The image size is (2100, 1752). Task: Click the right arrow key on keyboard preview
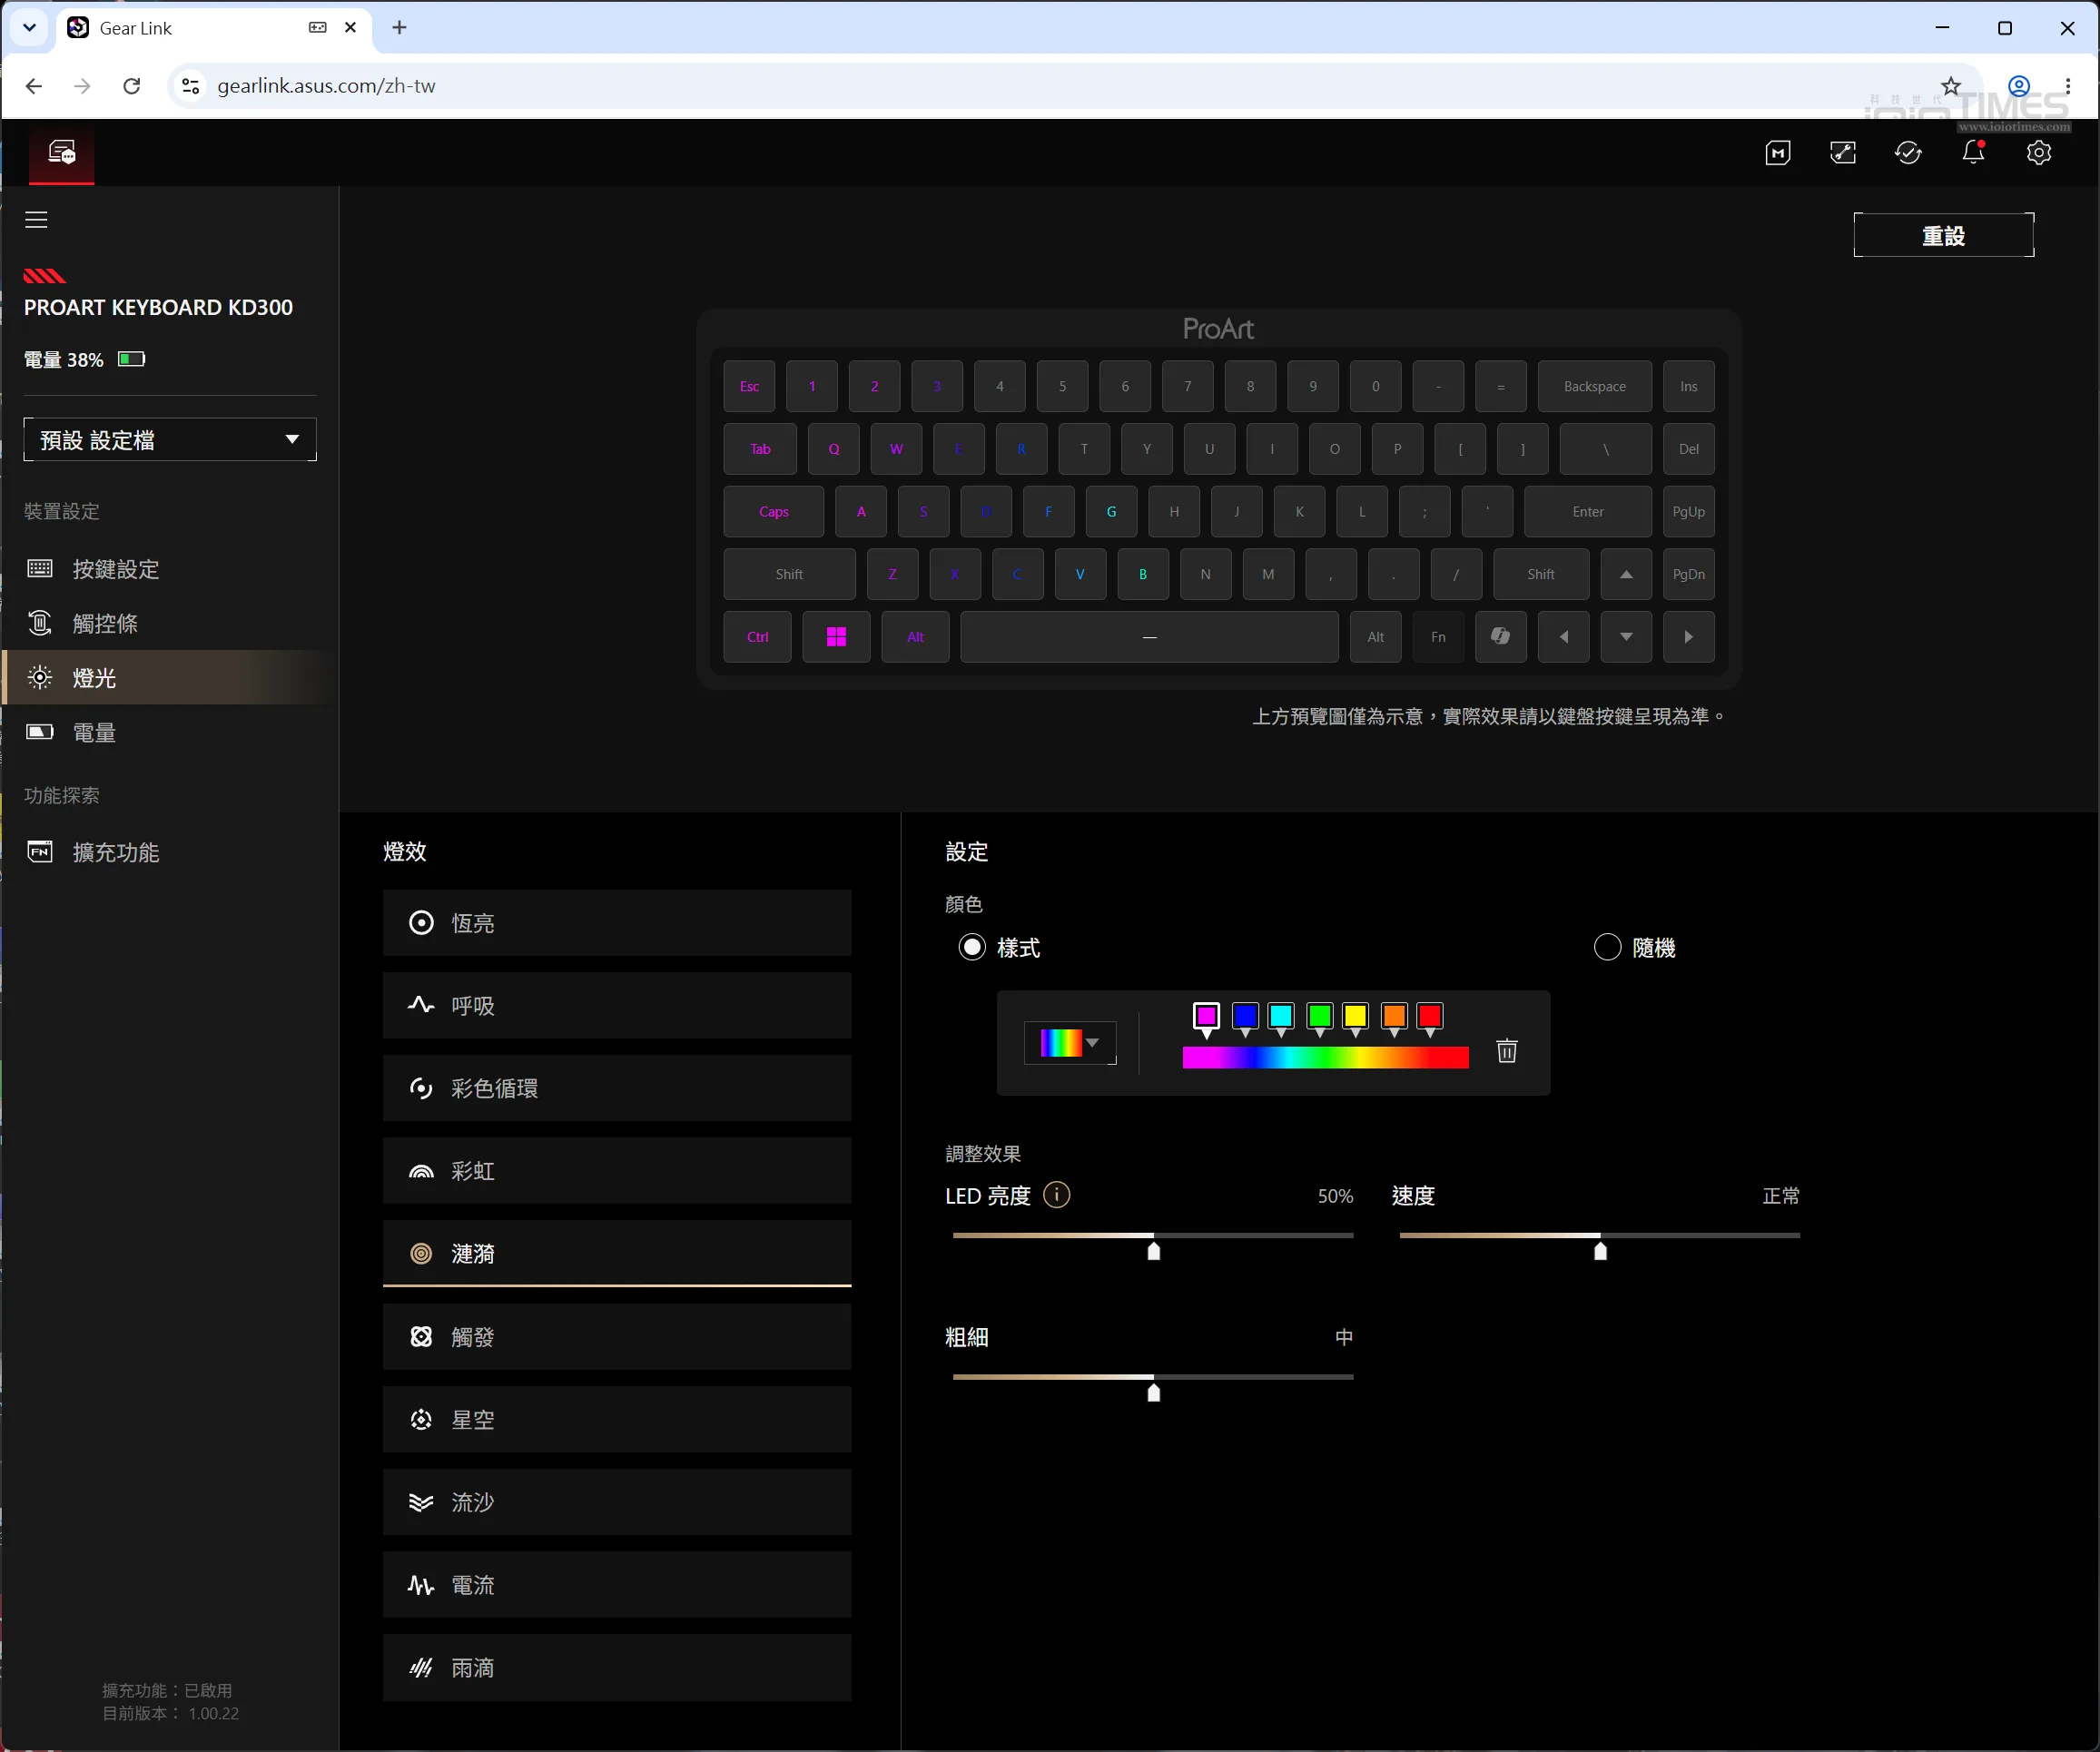tap(1689, 637)
